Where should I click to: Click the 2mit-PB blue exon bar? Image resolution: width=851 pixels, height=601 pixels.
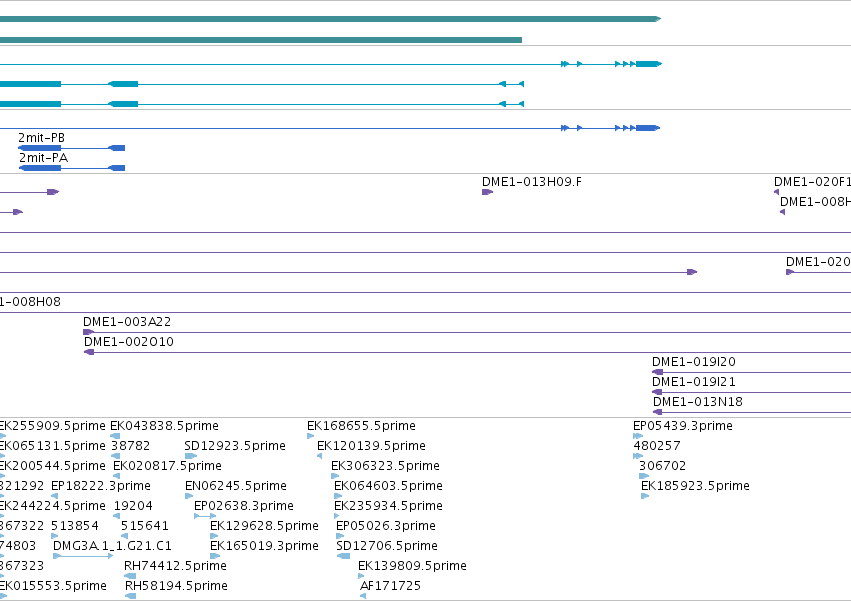click(x=40, y=148)
